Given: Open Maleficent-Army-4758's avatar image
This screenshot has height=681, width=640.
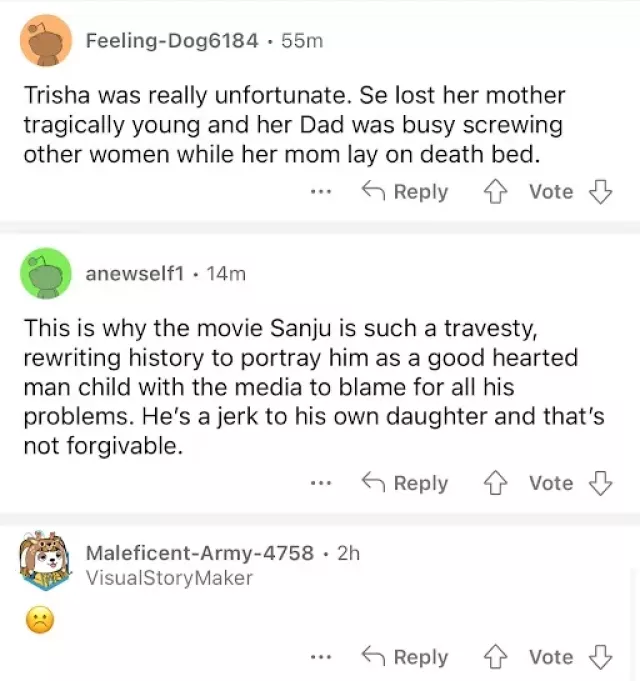Looking at the screenshot, I should (x=45, y=560).
